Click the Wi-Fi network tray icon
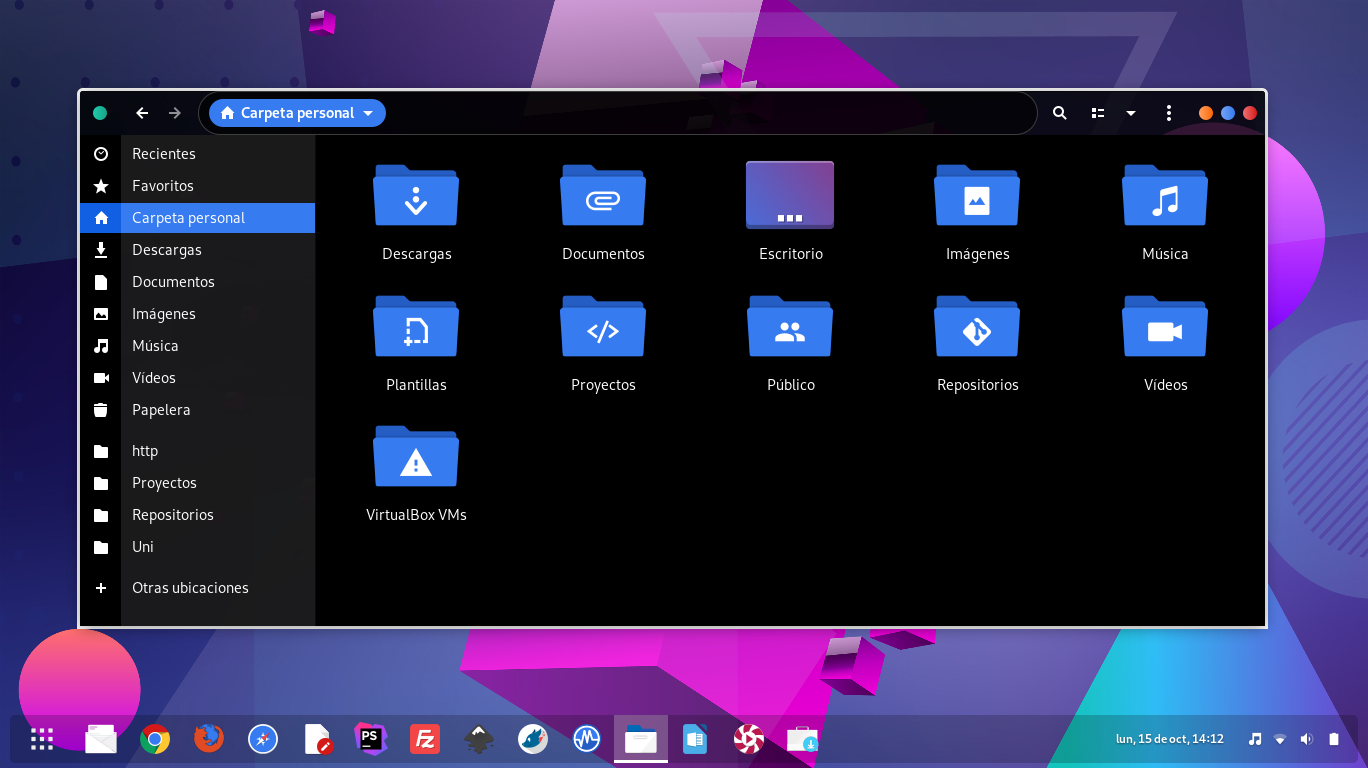 [1280, 739]
